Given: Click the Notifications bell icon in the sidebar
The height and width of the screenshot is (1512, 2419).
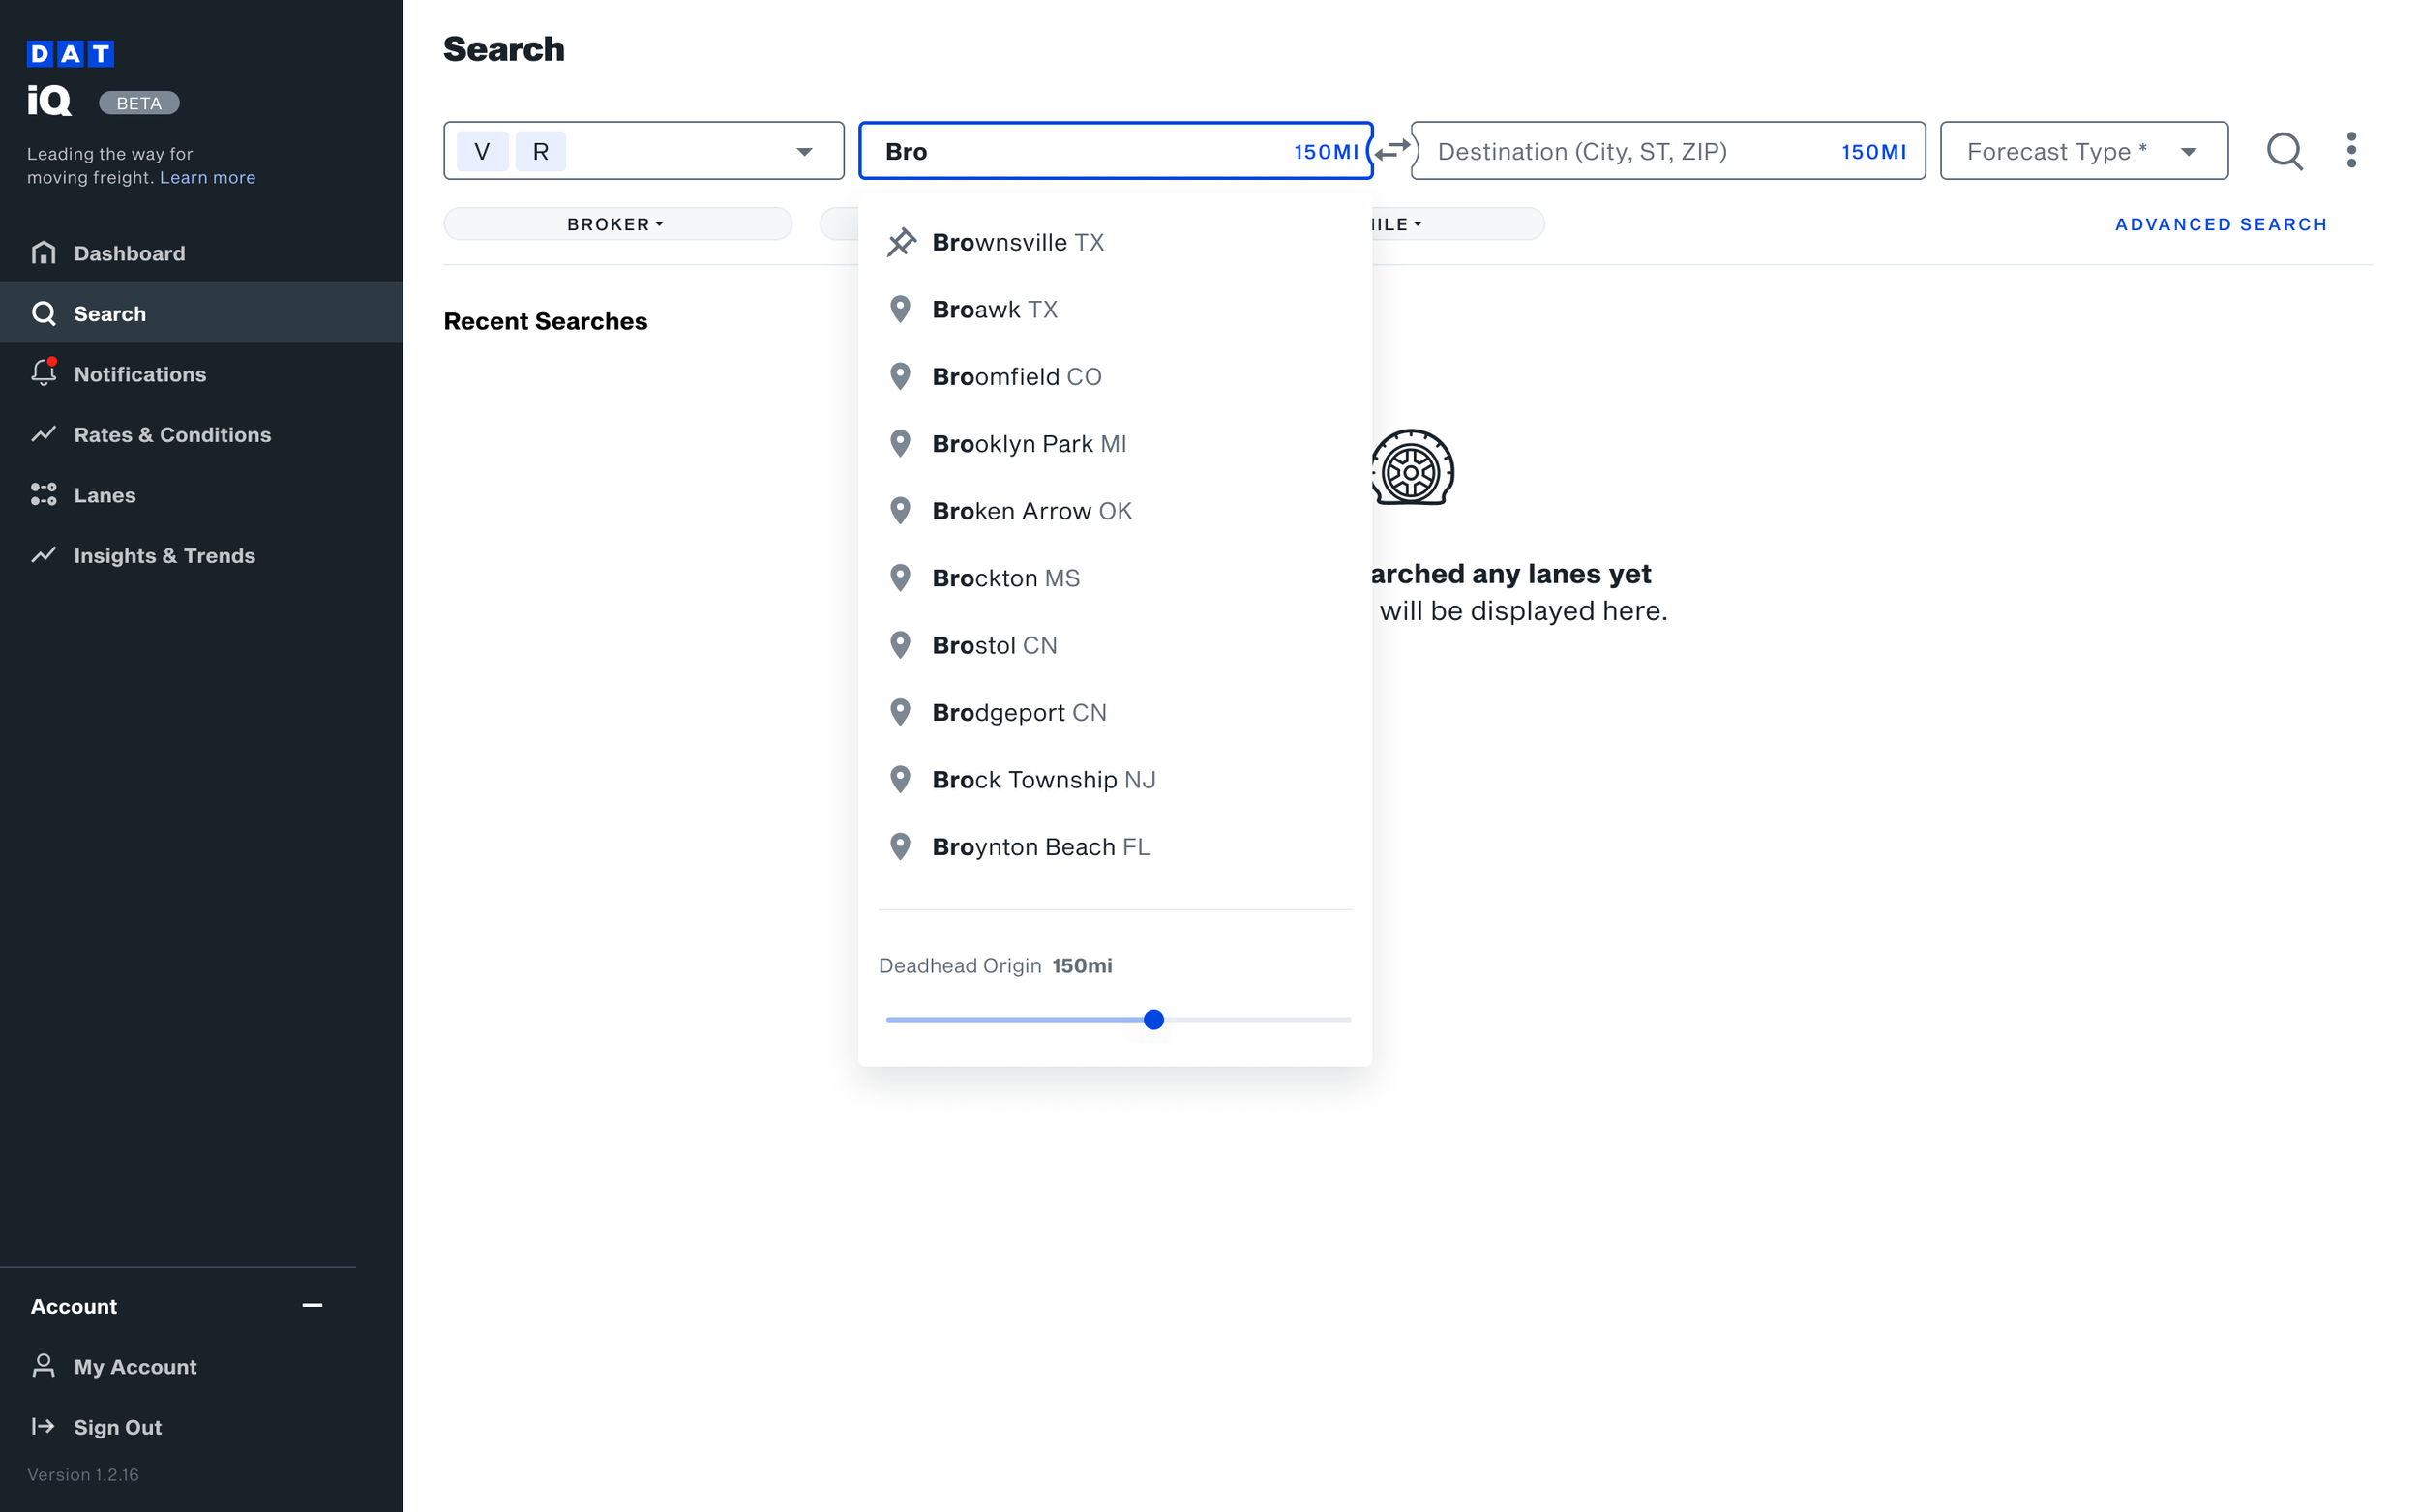Looking at the screenshot, I should 44,373.
